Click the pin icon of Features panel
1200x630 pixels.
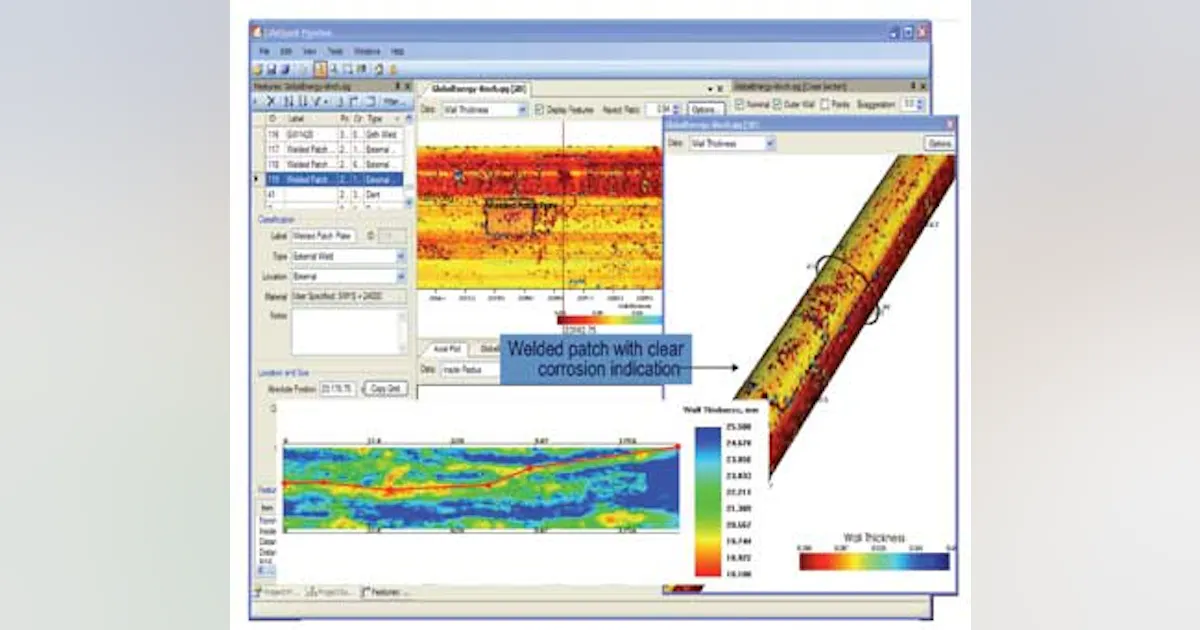click(x=396, y=86)
